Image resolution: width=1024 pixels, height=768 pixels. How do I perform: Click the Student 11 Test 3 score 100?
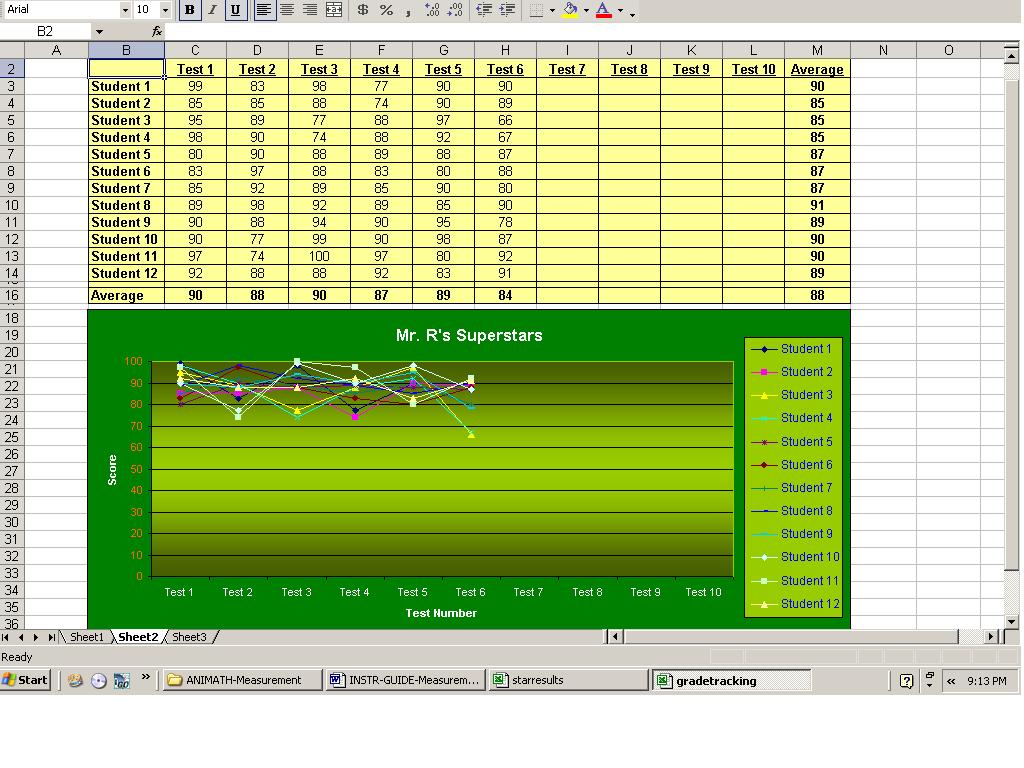(x=319, y=256)
